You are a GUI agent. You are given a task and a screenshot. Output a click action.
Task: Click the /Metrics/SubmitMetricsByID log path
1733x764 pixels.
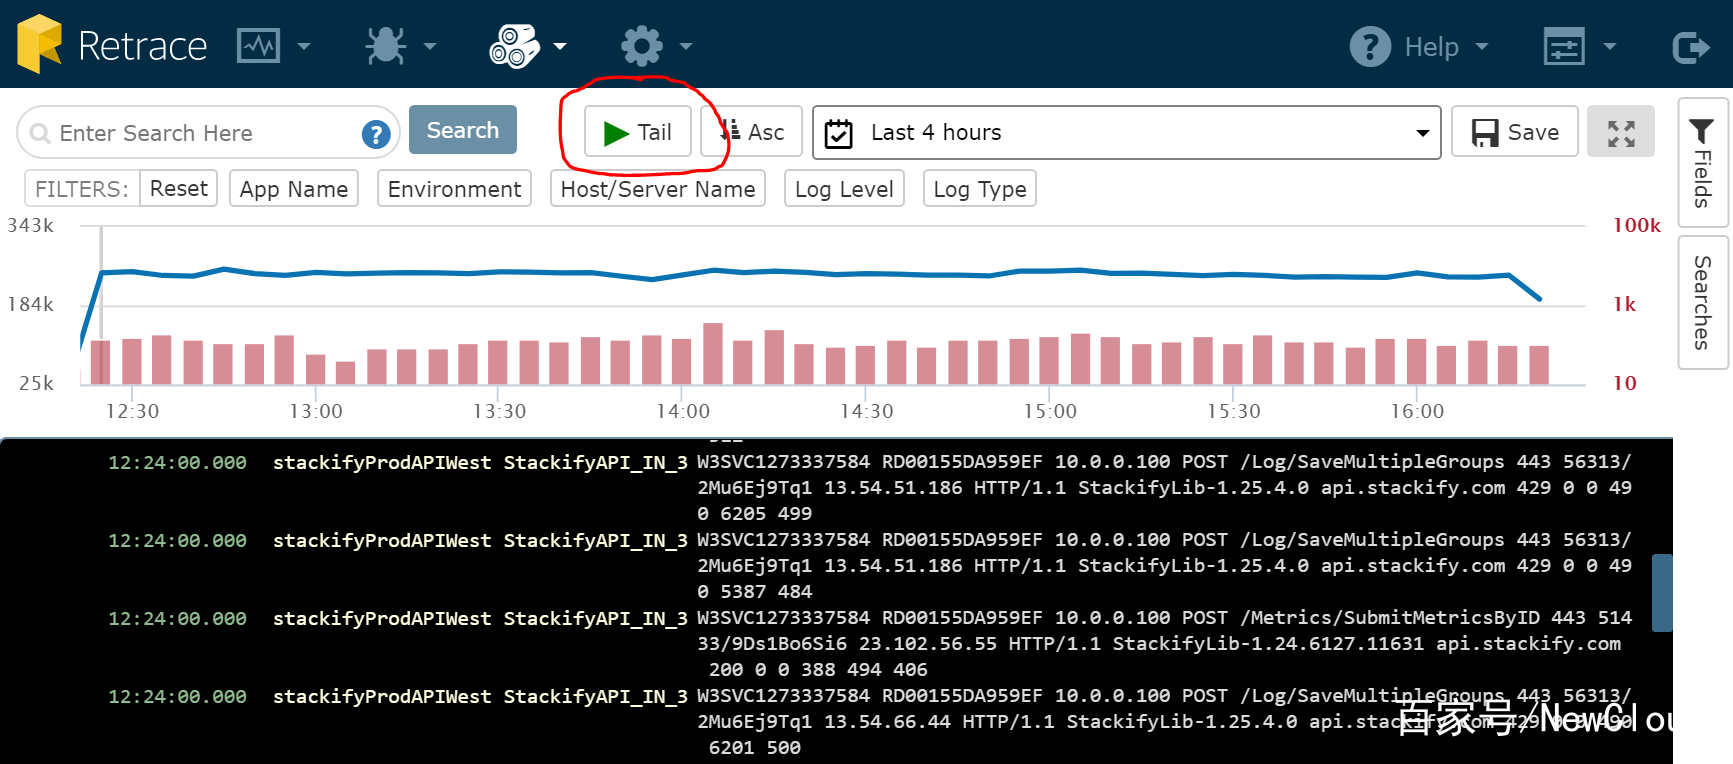1390,618
